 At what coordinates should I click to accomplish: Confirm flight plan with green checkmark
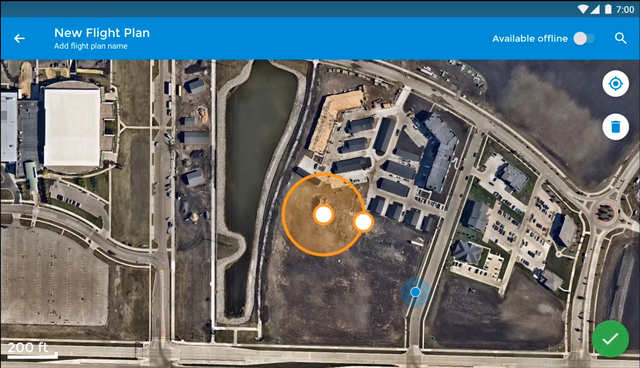[610, 339]
